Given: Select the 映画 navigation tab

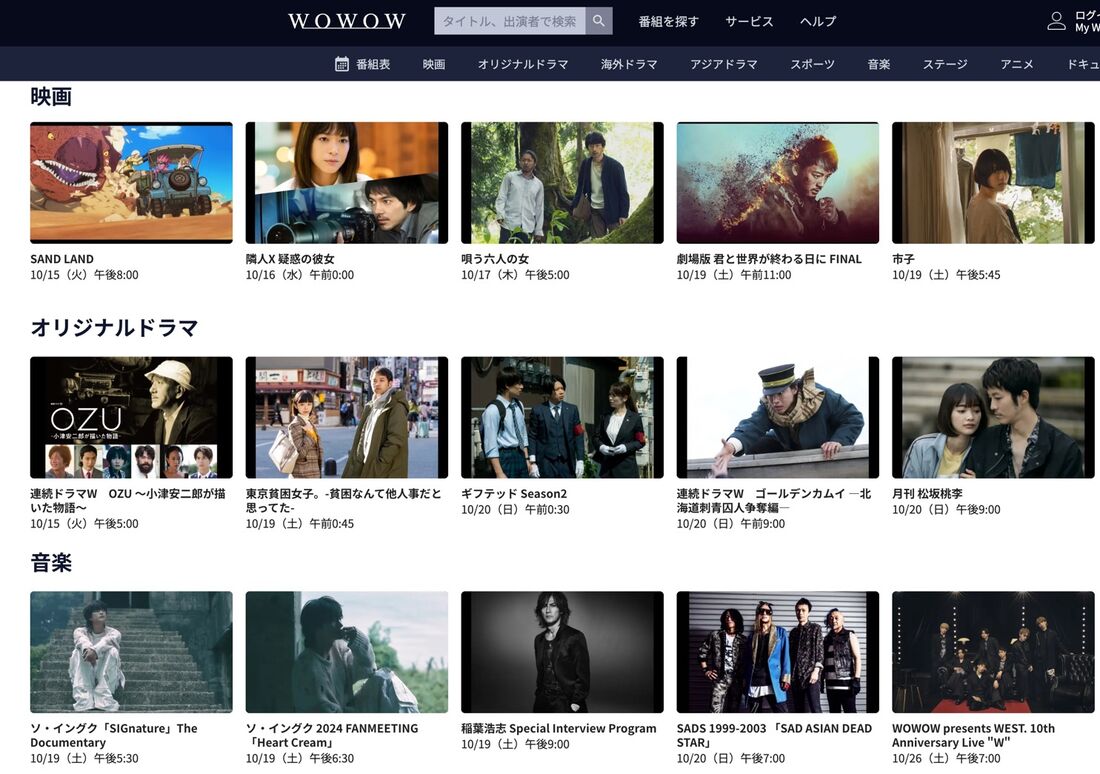Looking at the screenshot, I should pos(434,64).
